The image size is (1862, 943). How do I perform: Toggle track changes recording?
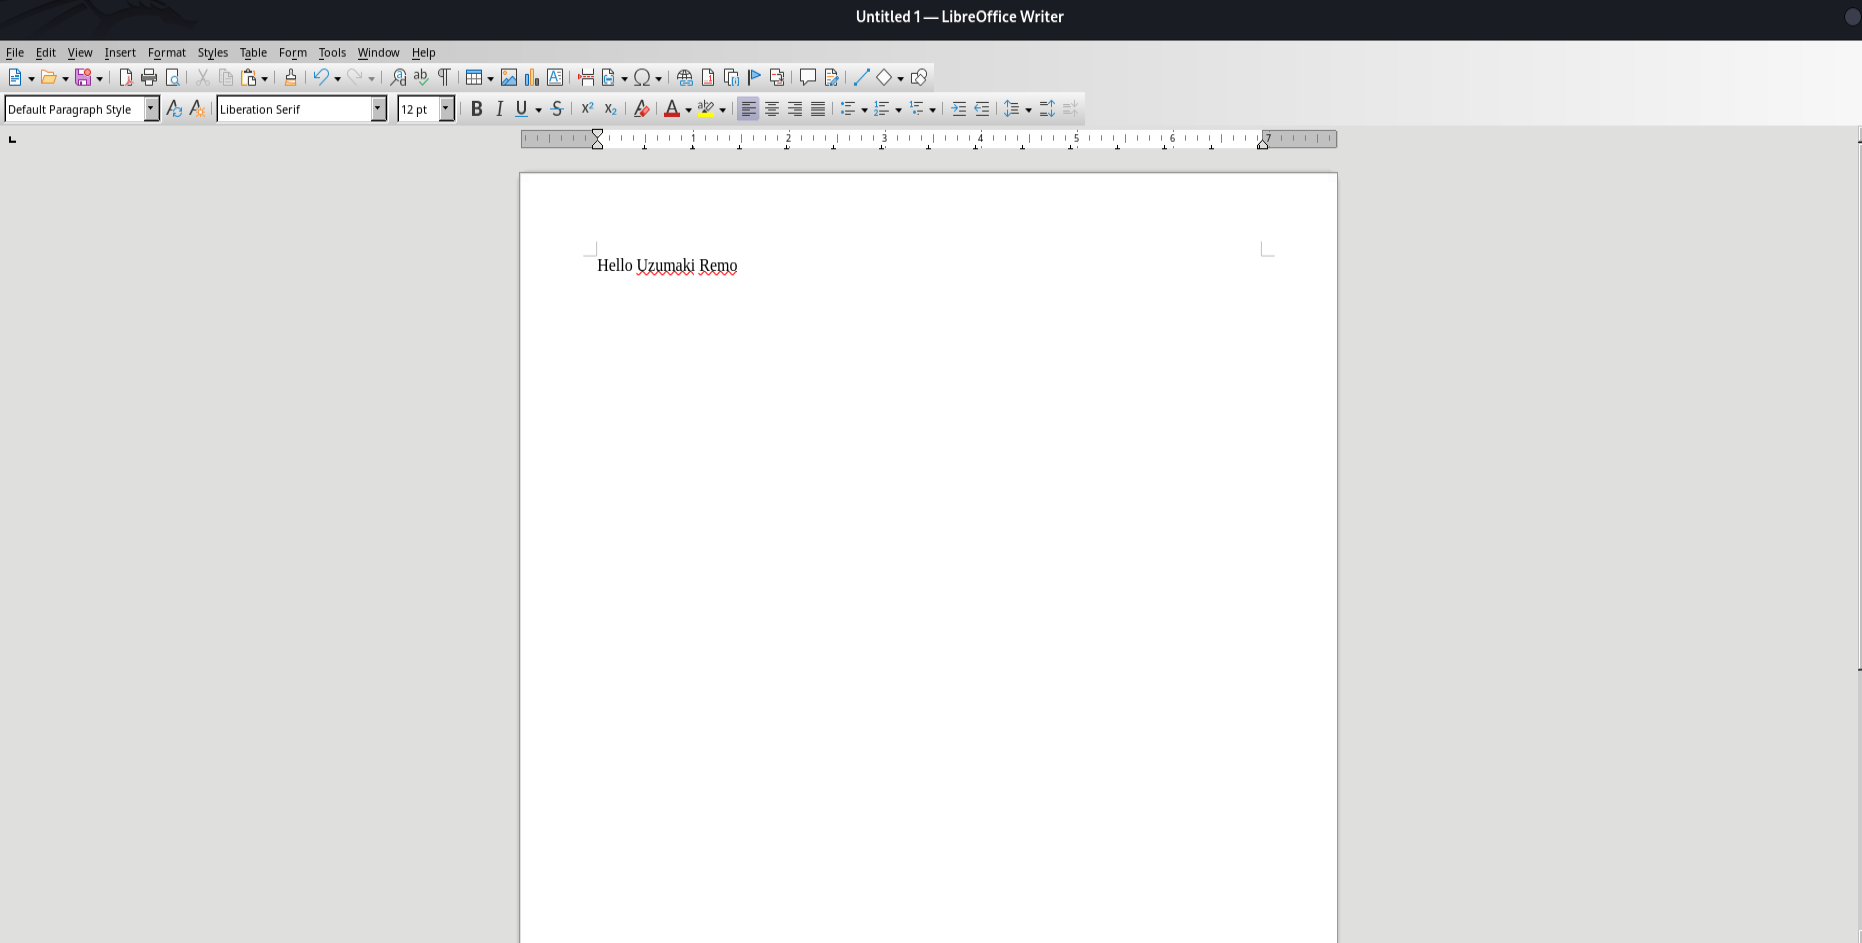click(831, 77)
